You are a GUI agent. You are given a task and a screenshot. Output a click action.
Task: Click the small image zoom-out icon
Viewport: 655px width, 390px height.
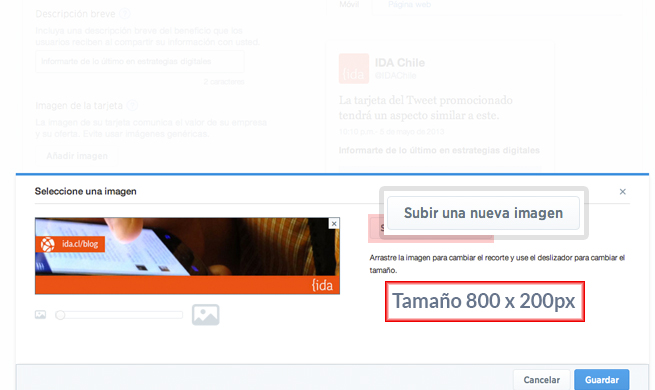(41, 314)
